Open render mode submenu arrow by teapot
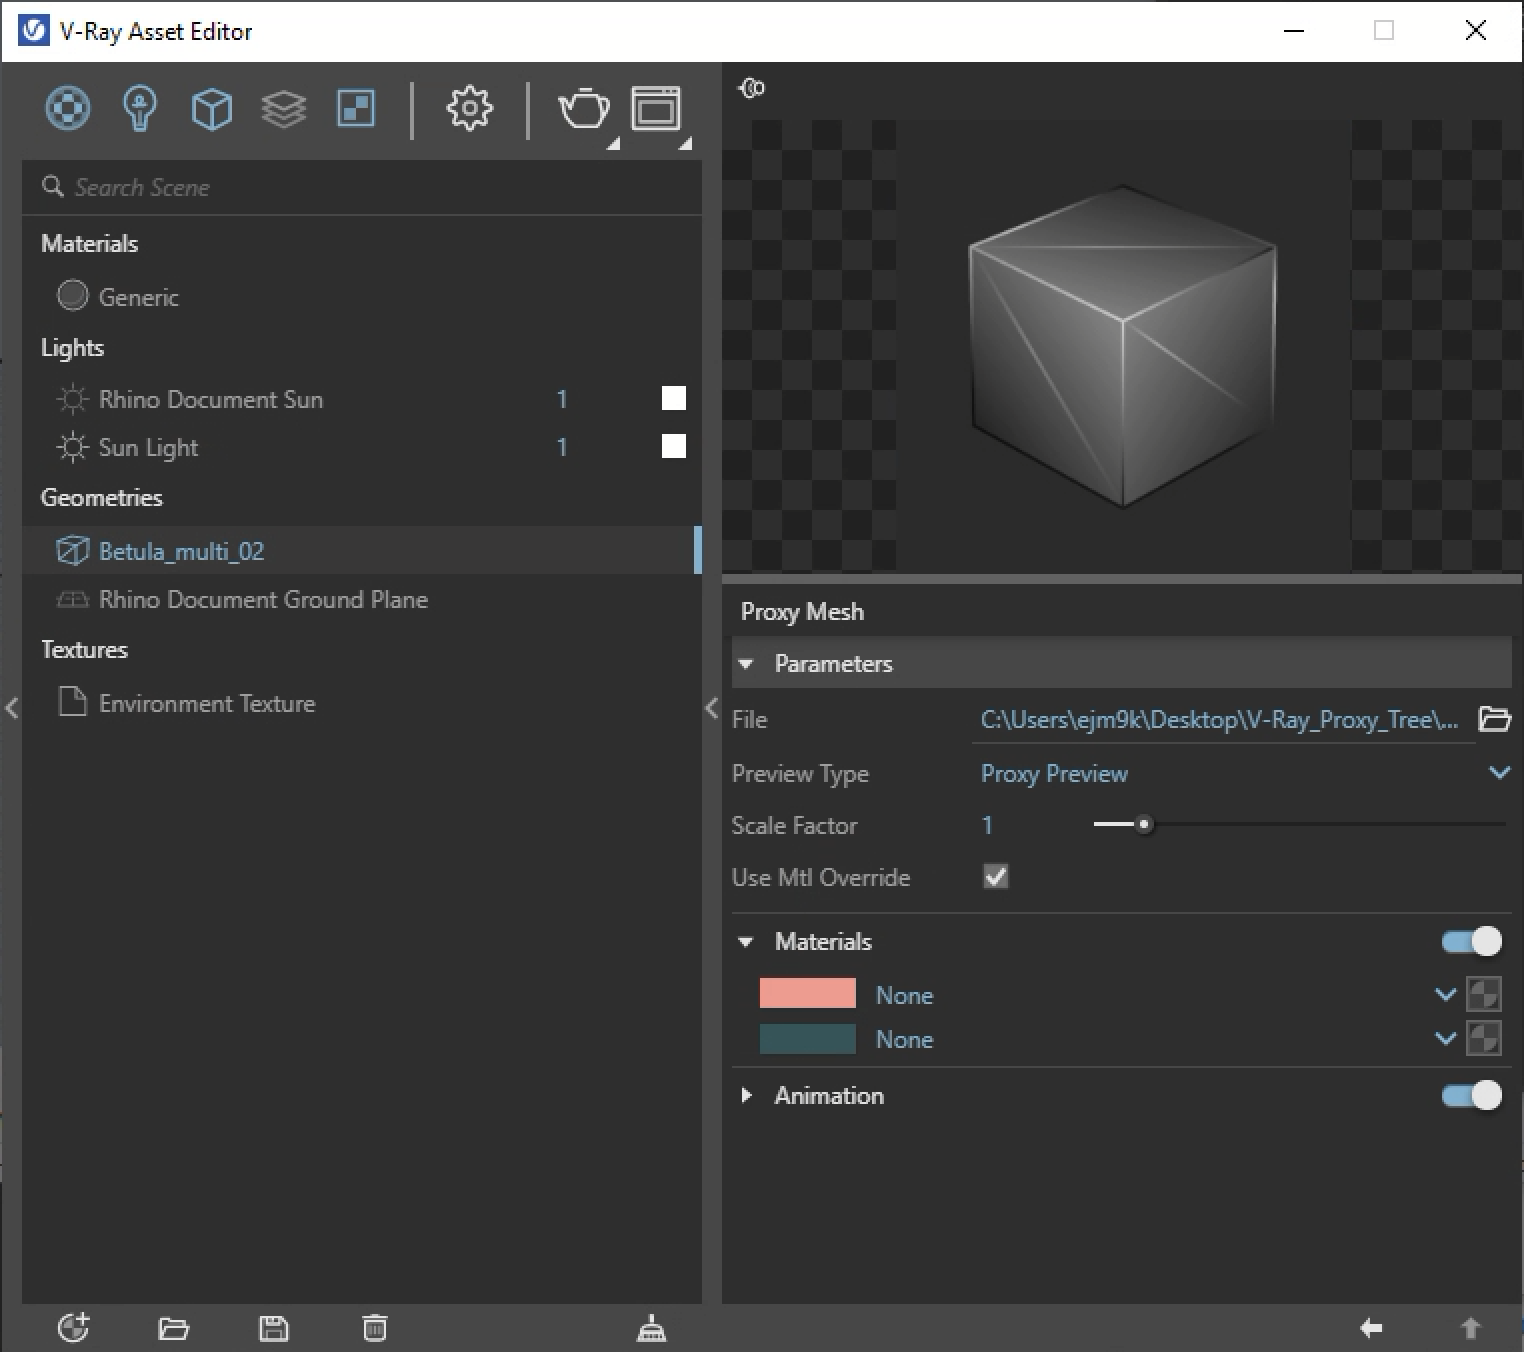Image resolution: width=1524 pixels, height=1352 pixels. pyautogui.click(x=613, y=144)
